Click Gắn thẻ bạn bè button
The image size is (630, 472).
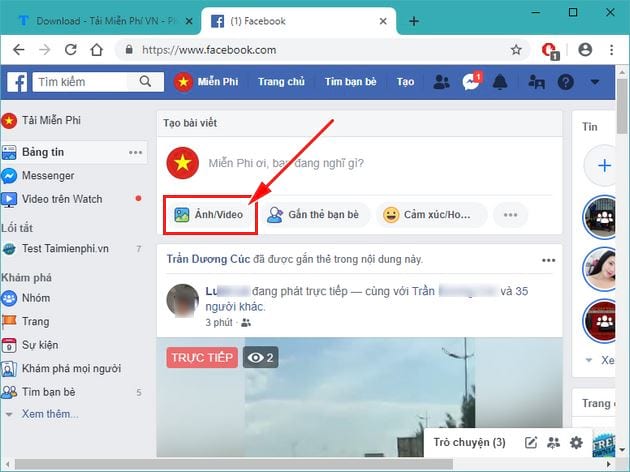[x=314, y=215]
